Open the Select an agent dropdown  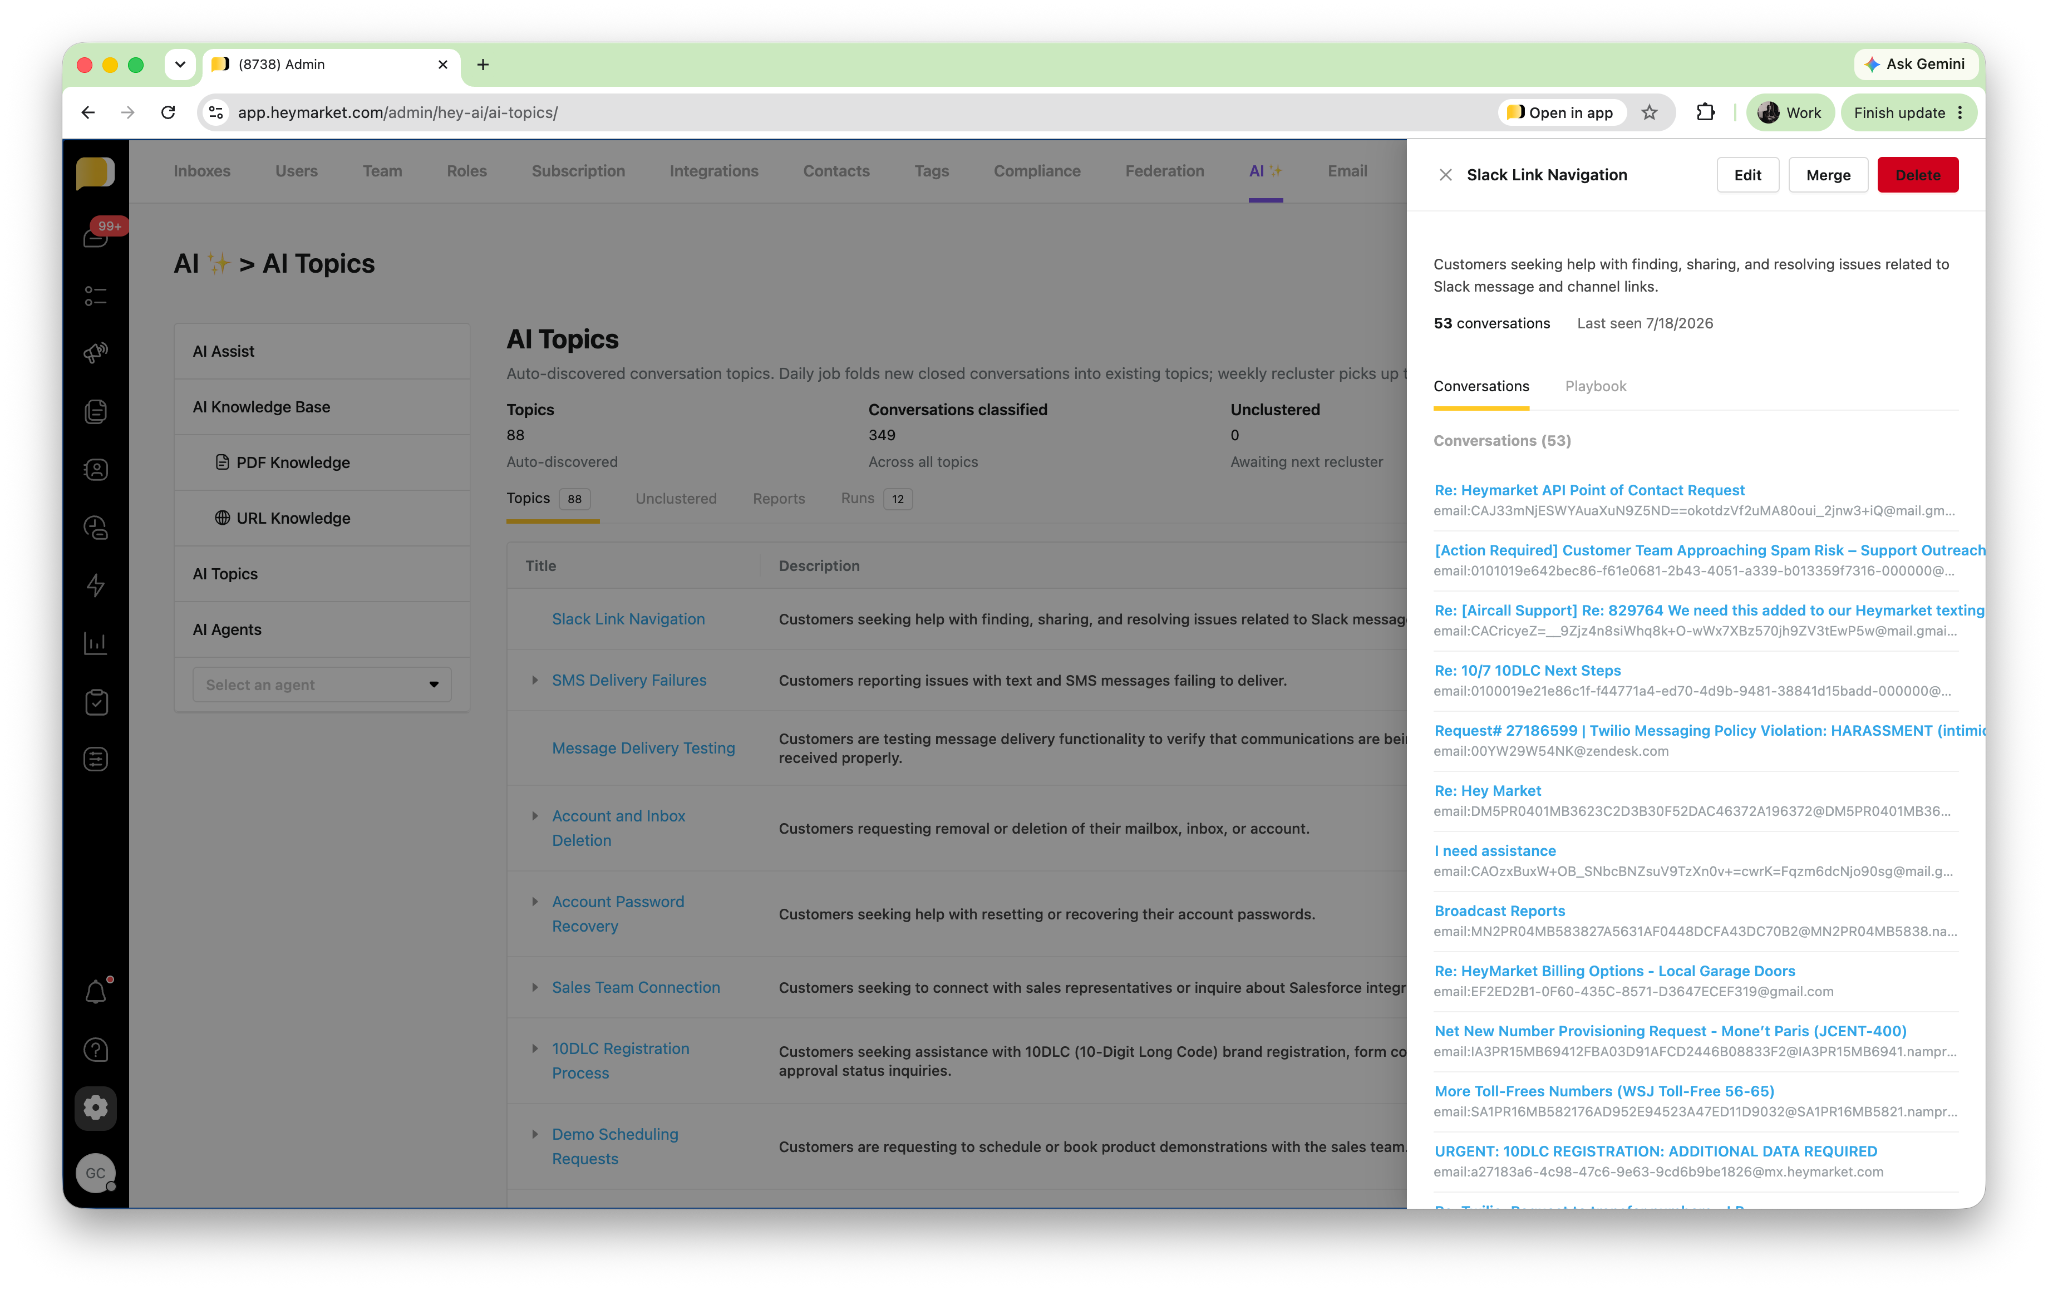[322, 685]
